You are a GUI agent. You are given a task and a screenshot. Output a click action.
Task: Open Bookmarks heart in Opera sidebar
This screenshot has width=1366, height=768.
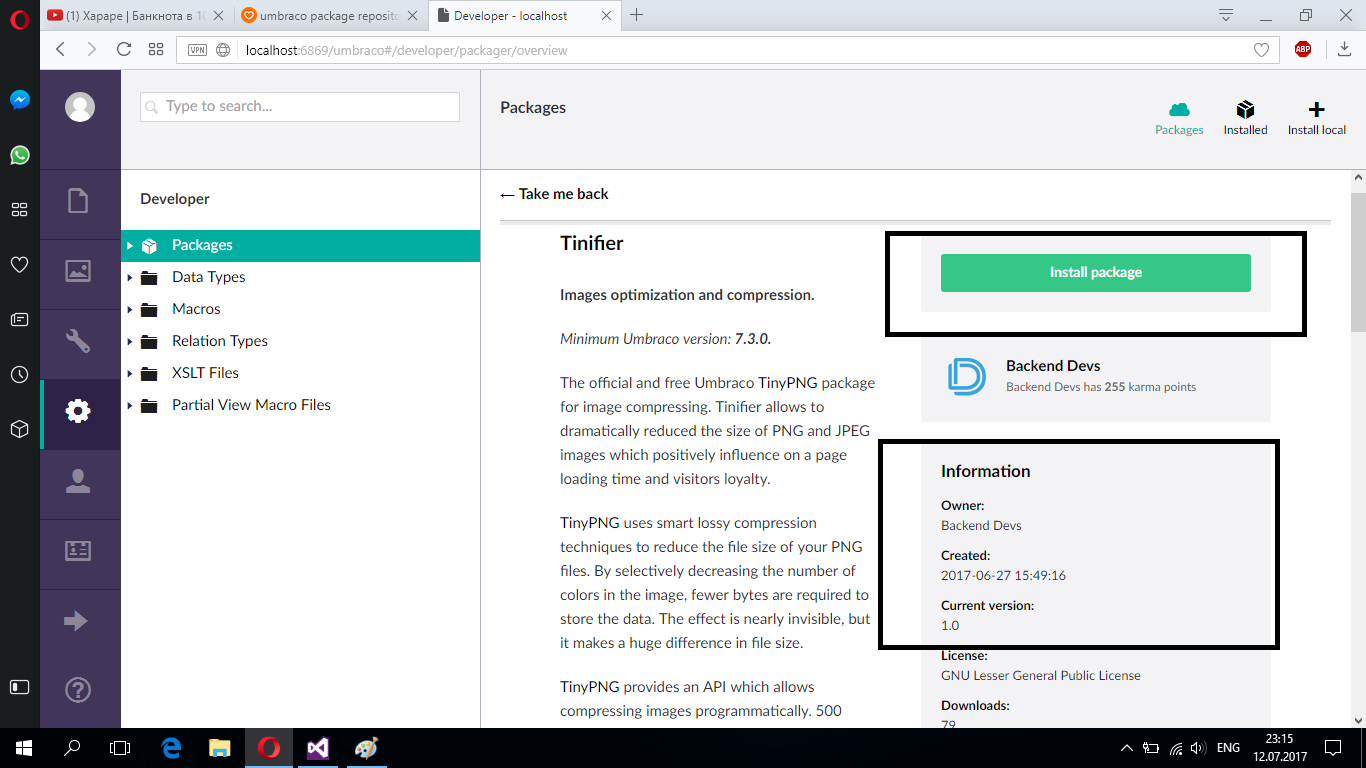click(19, 265)
